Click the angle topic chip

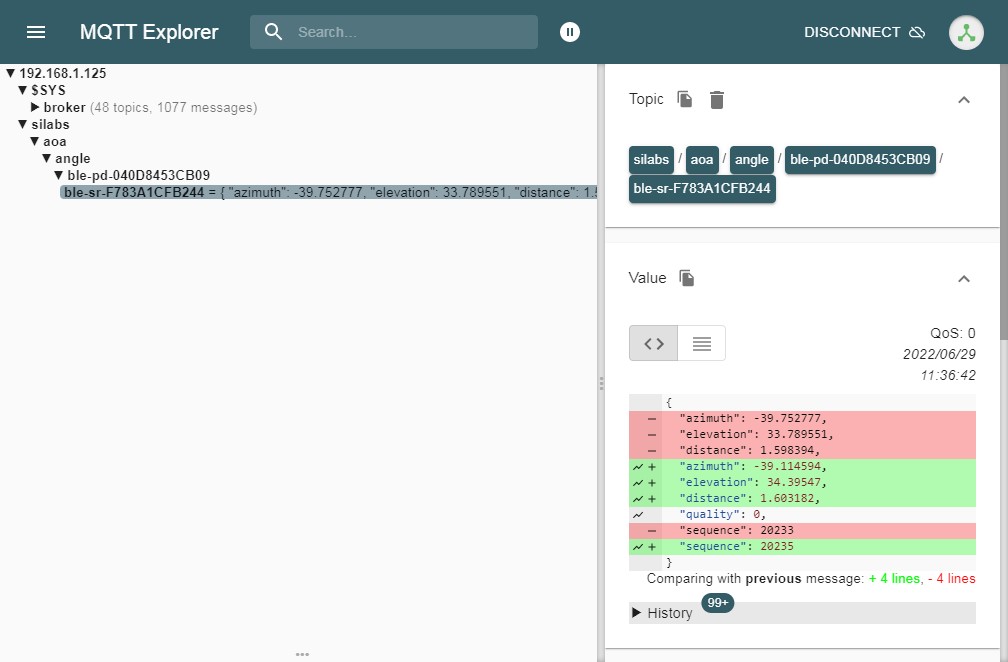point(752,159)
